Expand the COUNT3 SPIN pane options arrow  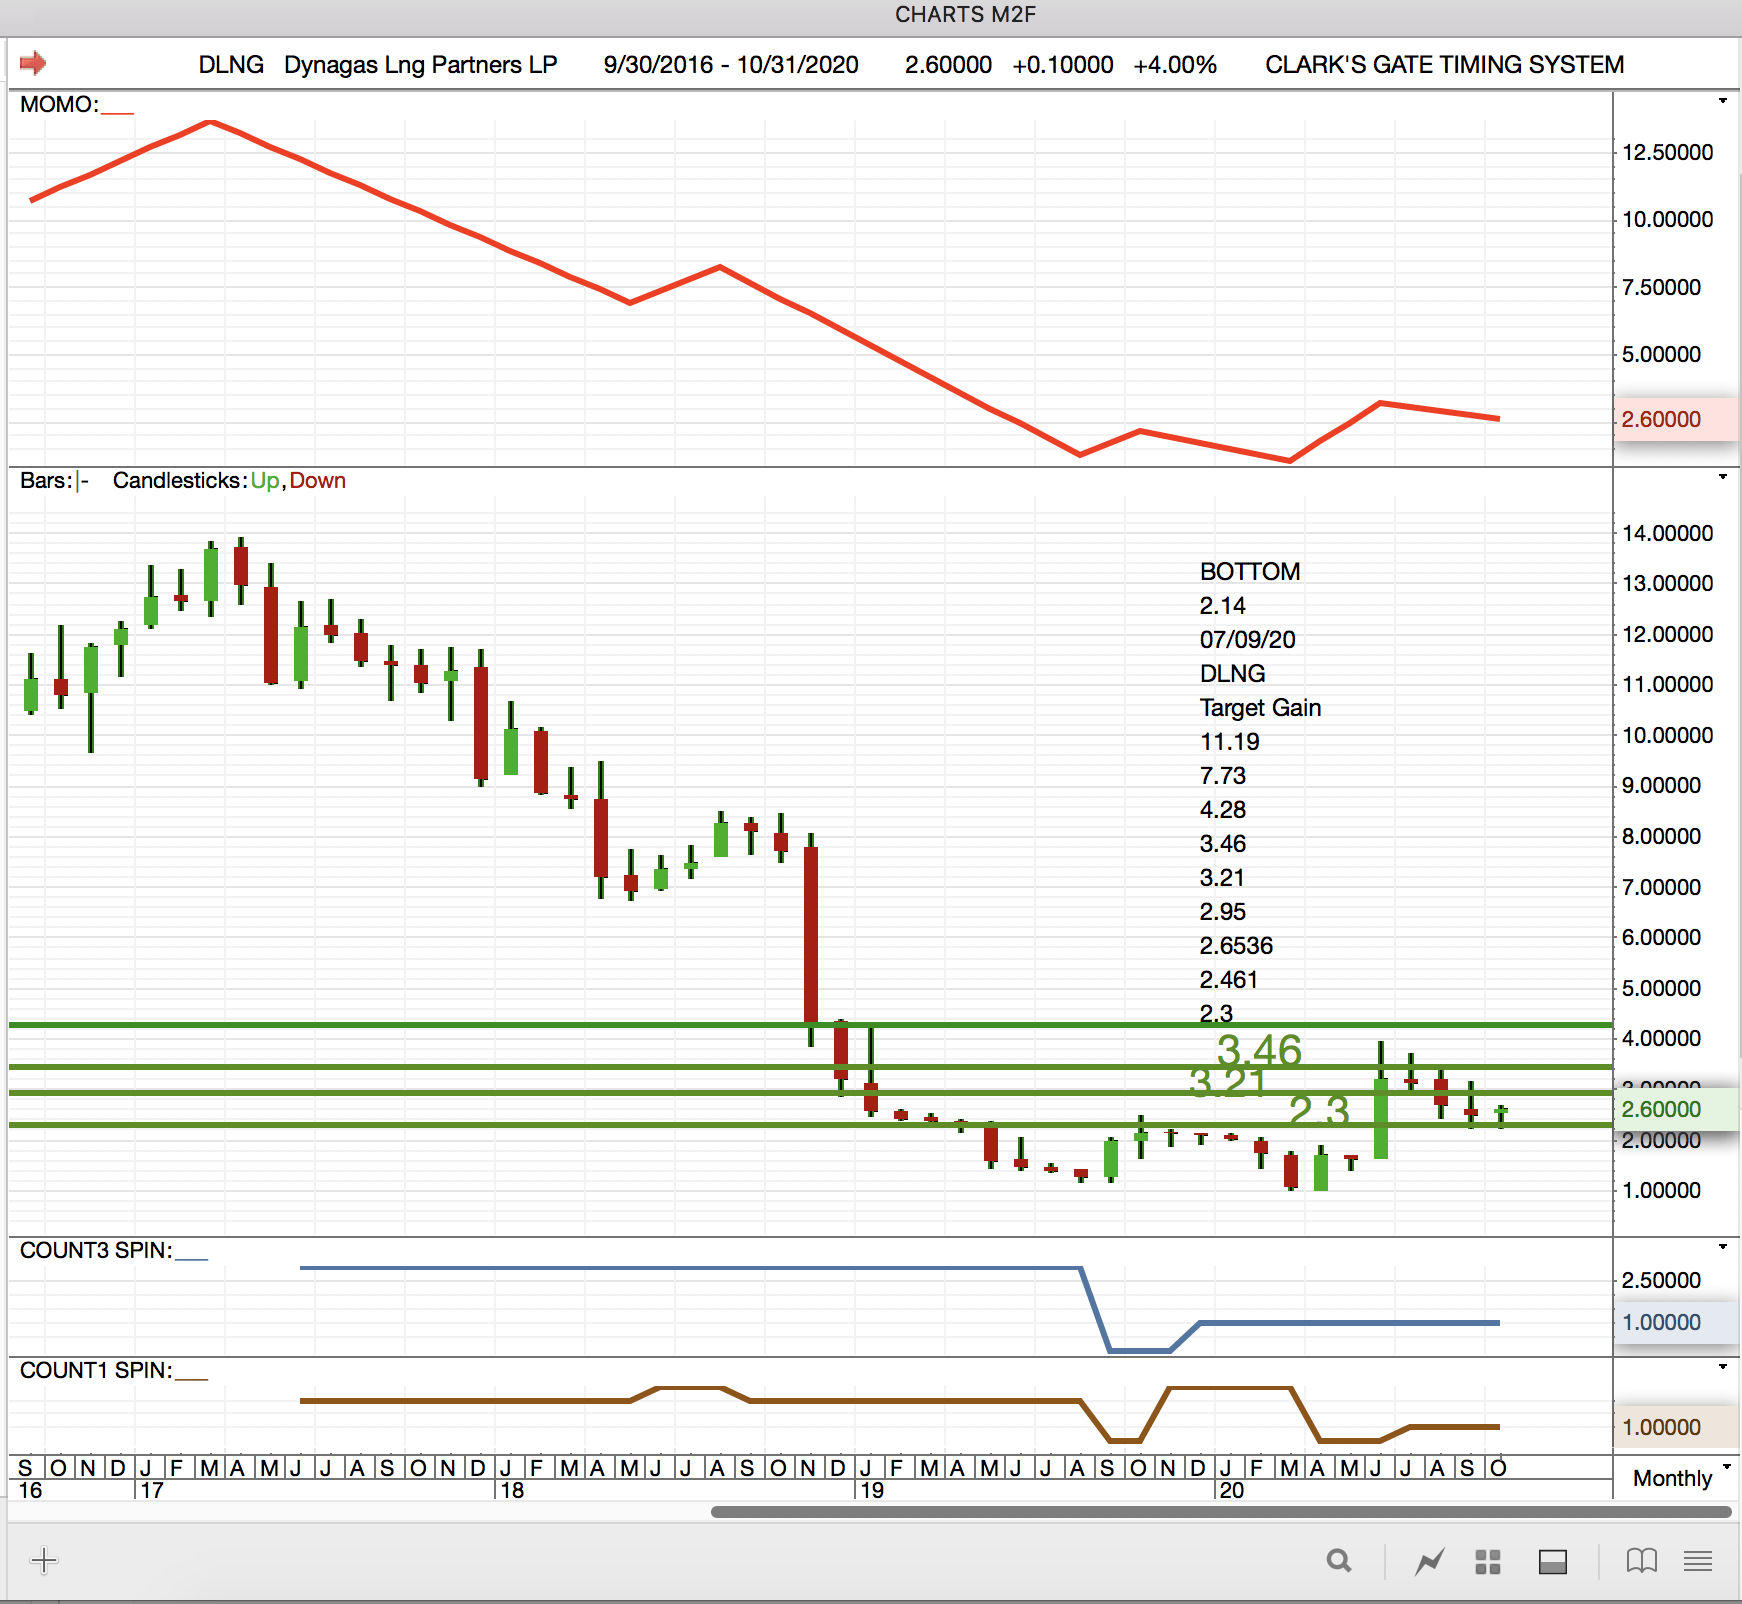(x=1723, y=1247)
